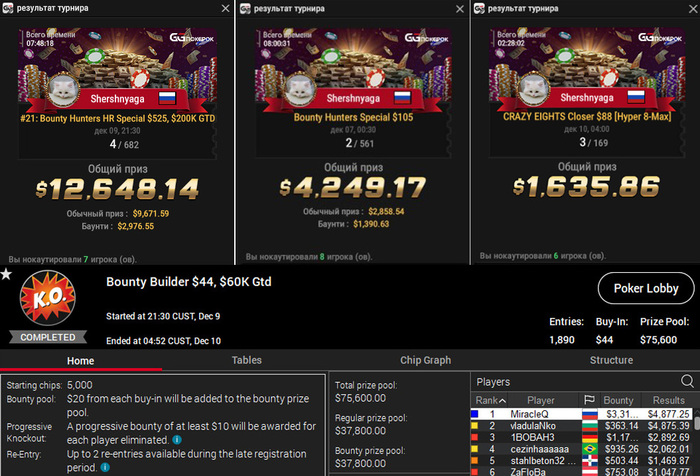Screen dimensions: 700x476
Task: Click vladulaNko bounty $363.14 cell
Action: [621, 426]
